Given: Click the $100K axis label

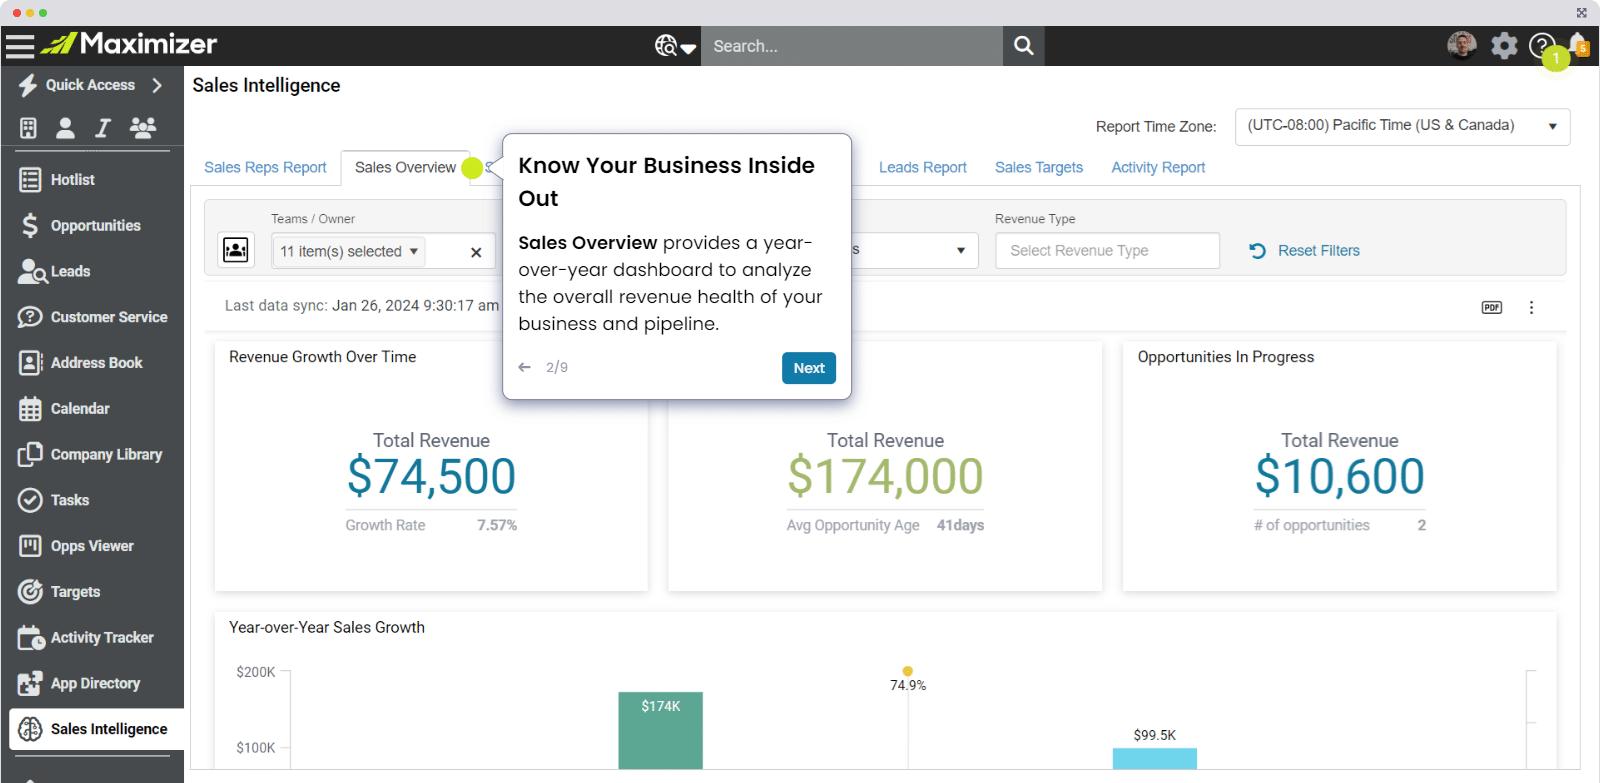Looking at the screenshot, I should coord(256,748).
